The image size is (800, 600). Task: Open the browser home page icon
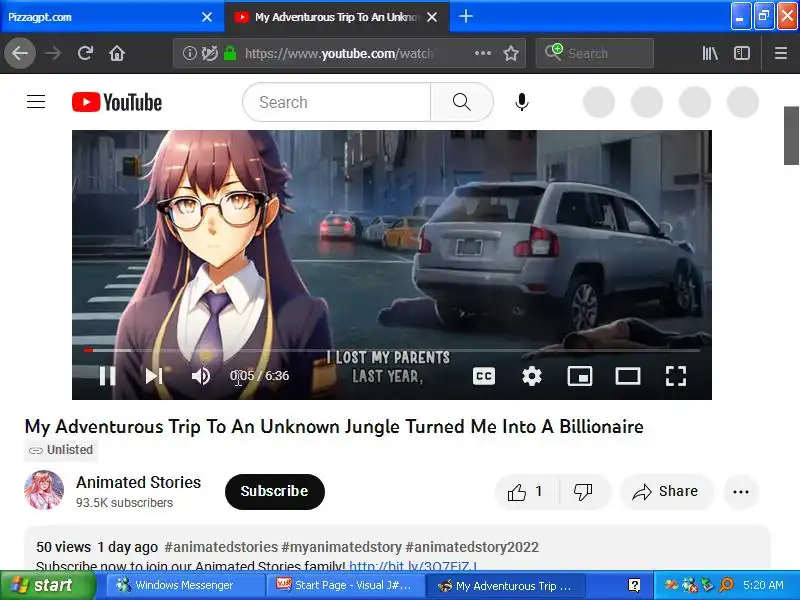click(x=117, y=53)
